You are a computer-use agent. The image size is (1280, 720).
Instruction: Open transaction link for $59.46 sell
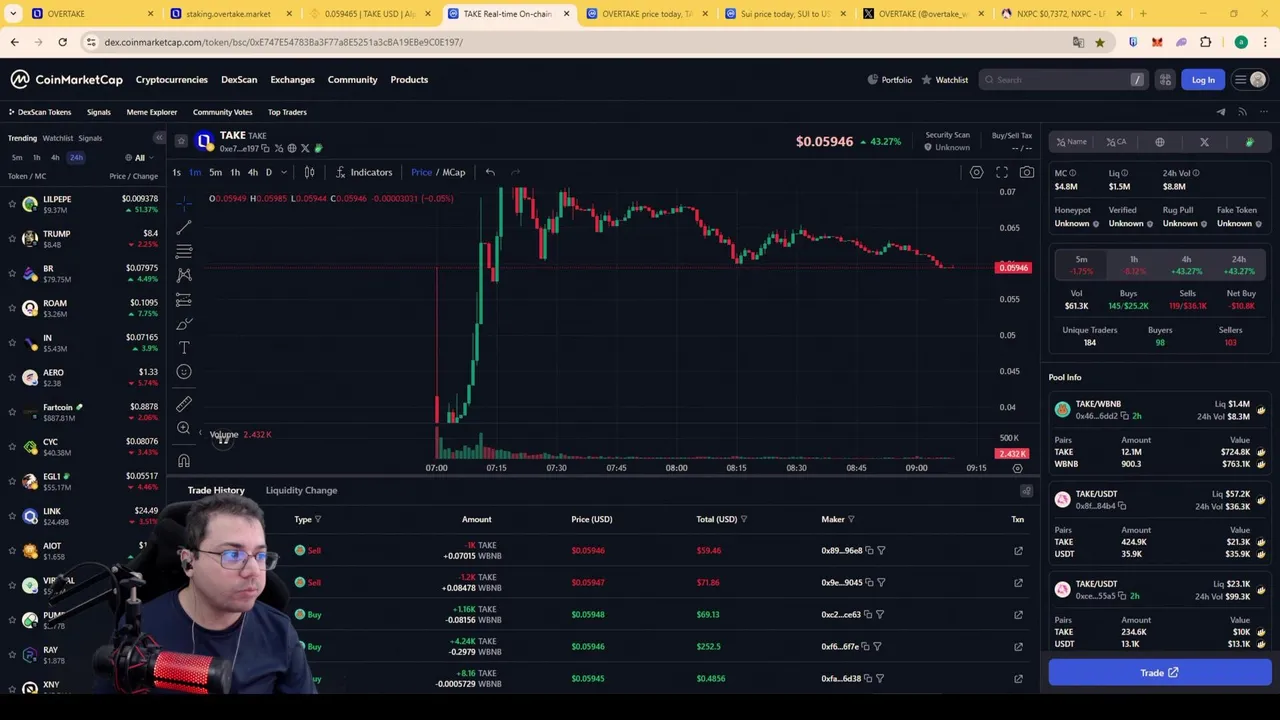tap(1018, 551)
